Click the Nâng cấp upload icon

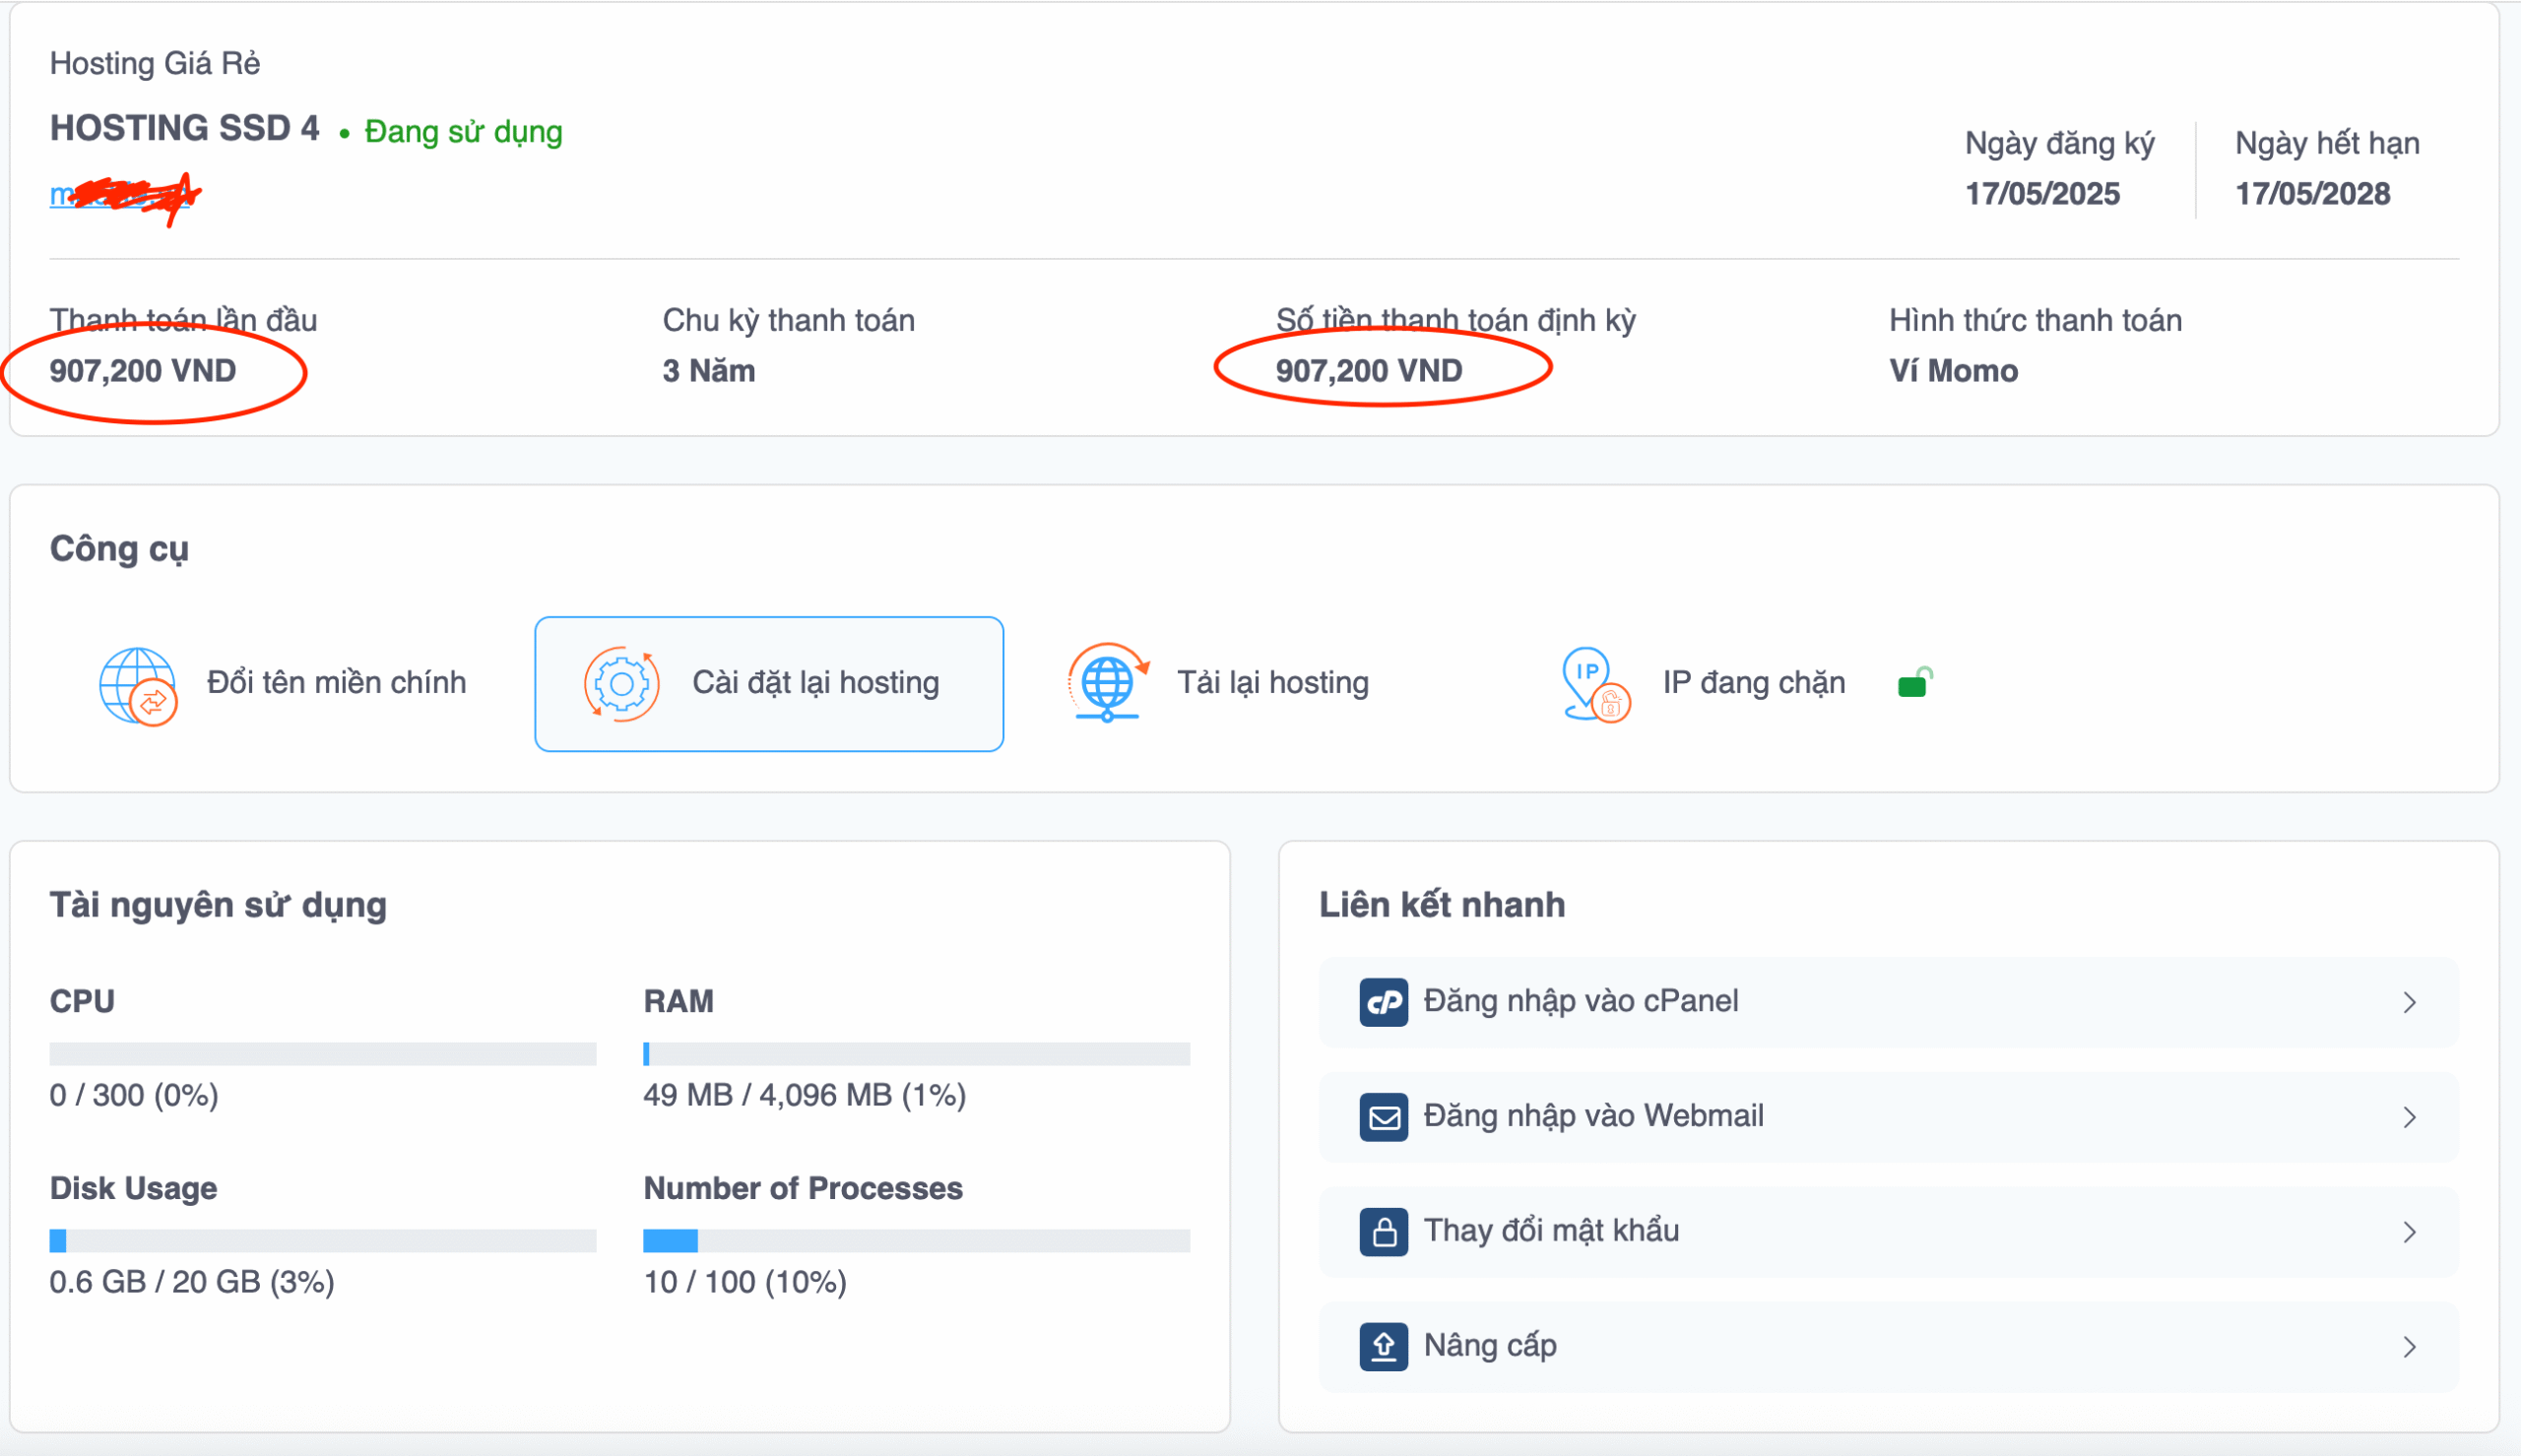1384,1345
